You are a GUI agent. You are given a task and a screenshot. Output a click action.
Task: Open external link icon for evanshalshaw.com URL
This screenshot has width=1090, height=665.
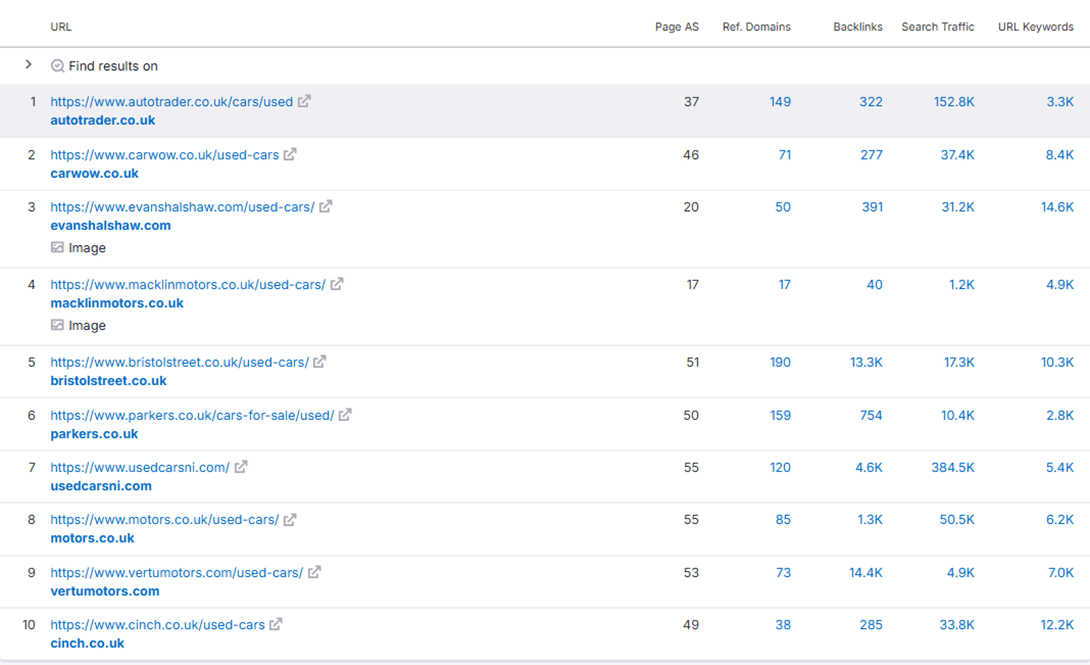point(325,206)
